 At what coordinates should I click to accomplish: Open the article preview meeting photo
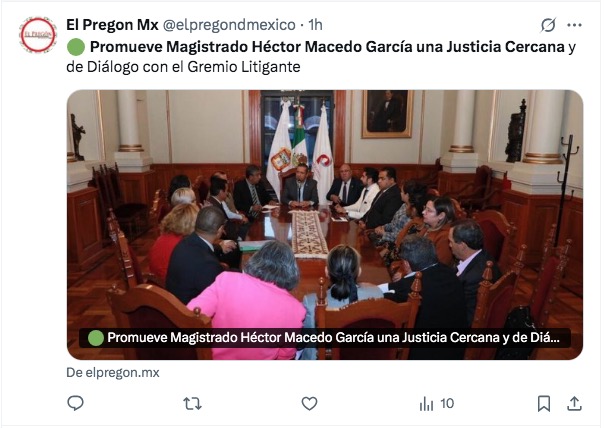point(325,225)
